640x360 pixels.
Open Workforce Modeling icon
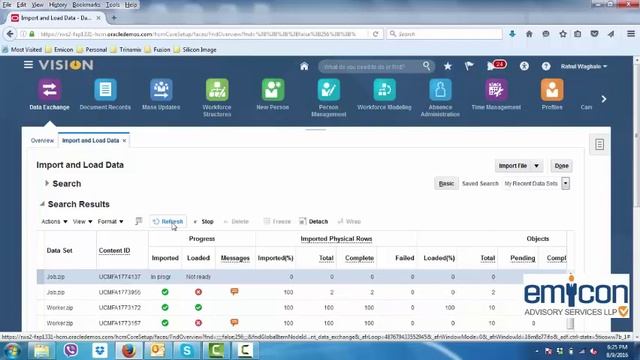384,89
